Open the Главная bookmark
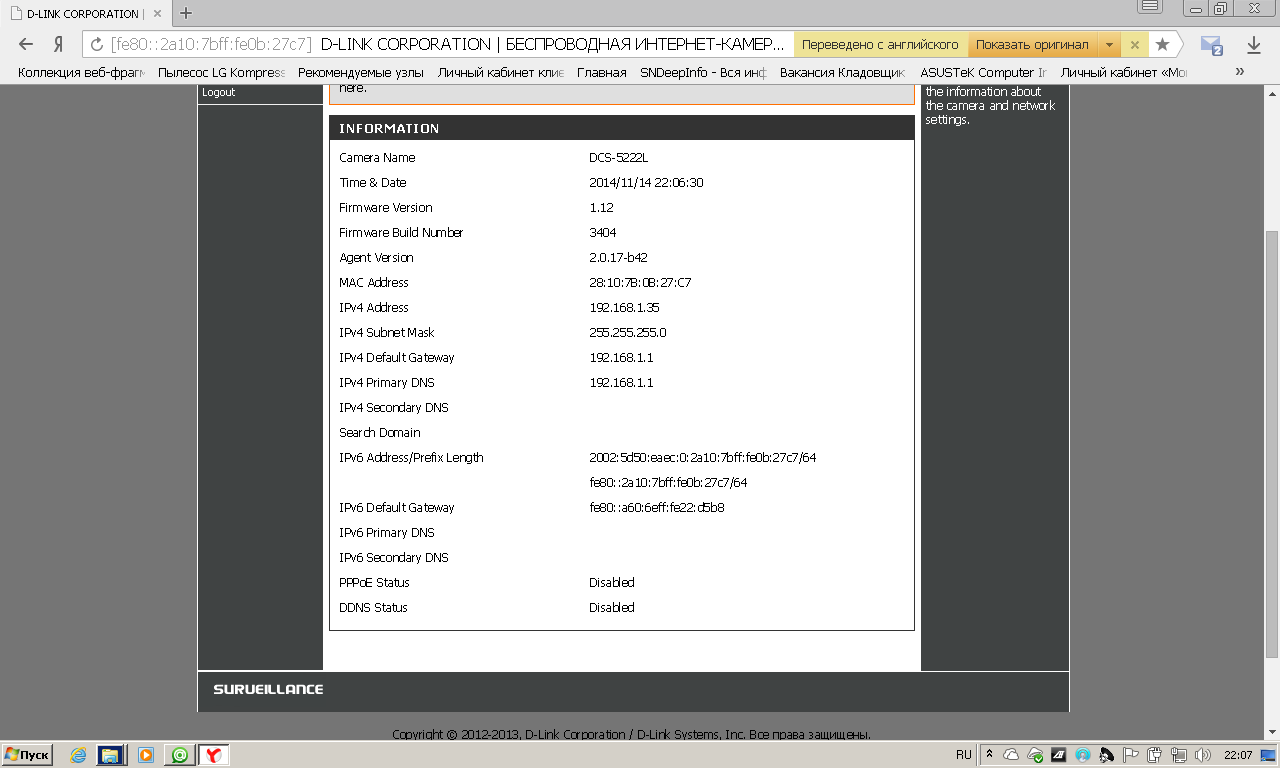The width and height of the screenshot is (1280, 768). (x=601, y=72)
